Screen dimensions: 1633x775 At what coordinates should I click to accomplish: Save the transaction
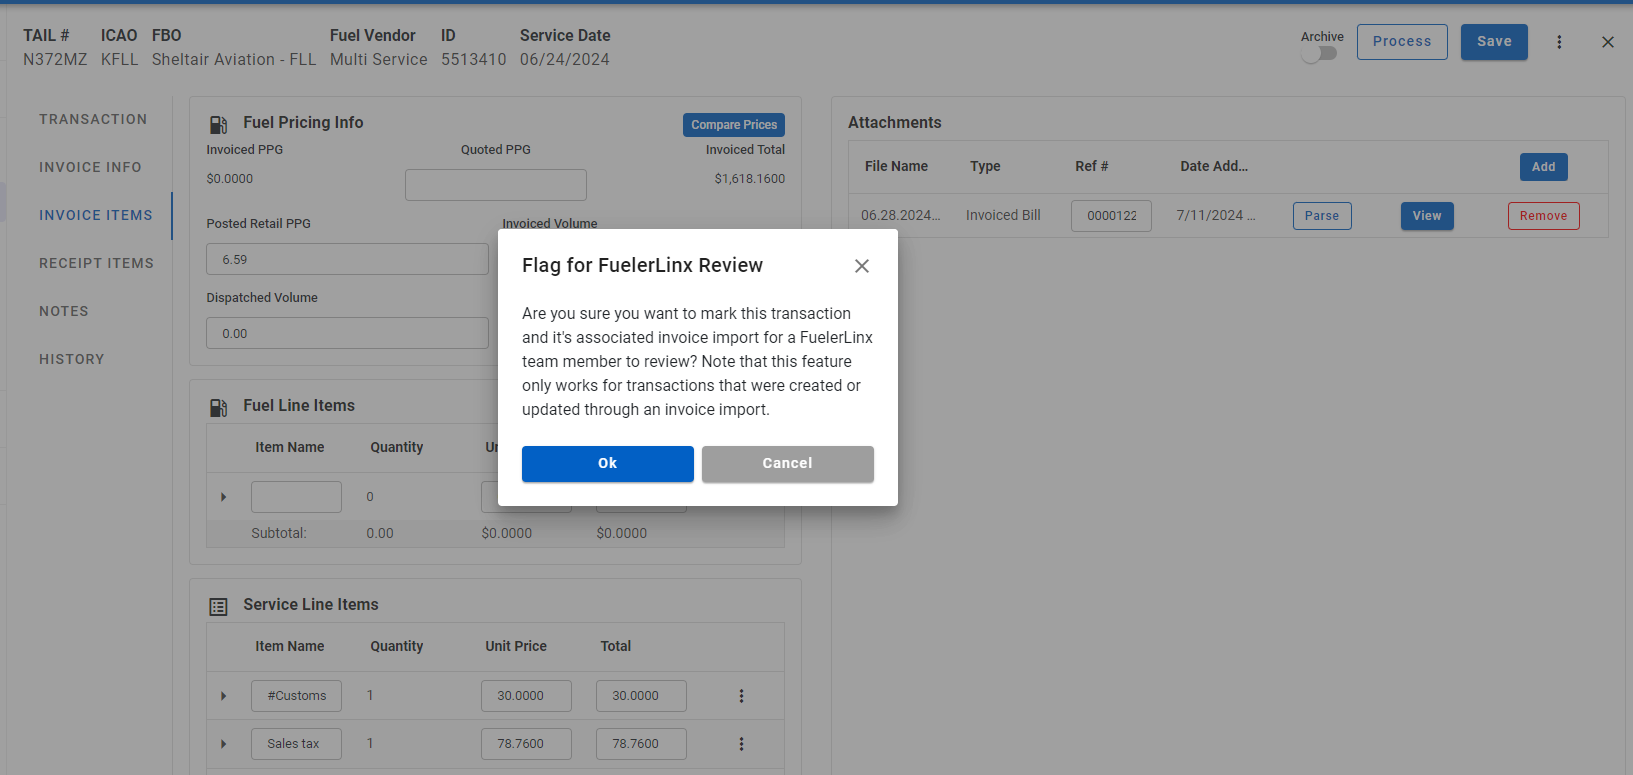(1494, 42)
